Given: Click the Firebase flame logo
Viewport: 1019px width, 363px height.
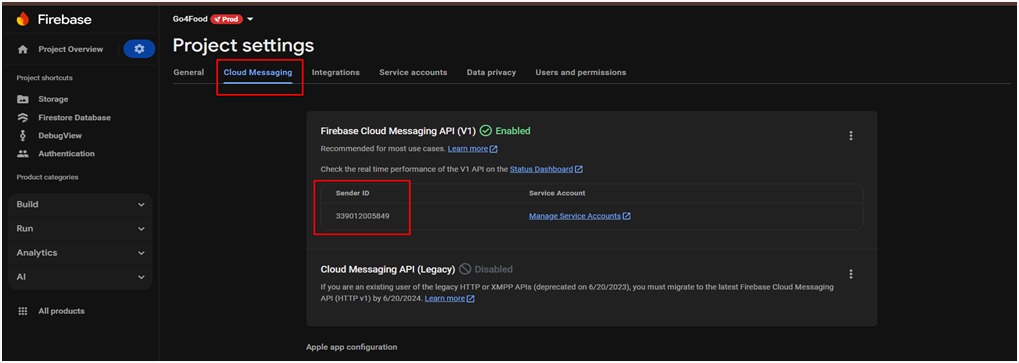Looking at the screenshot, I should click(23, 19).
